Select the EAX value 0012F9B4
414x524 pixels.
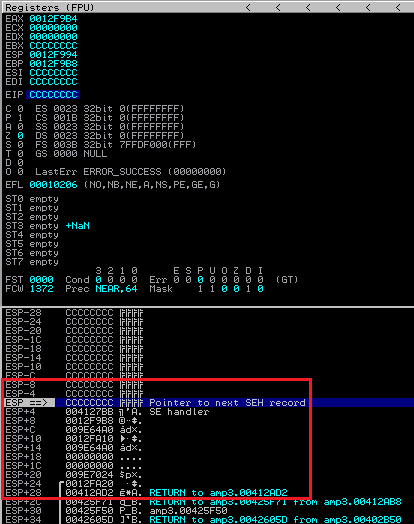click(x=53, y=19)
